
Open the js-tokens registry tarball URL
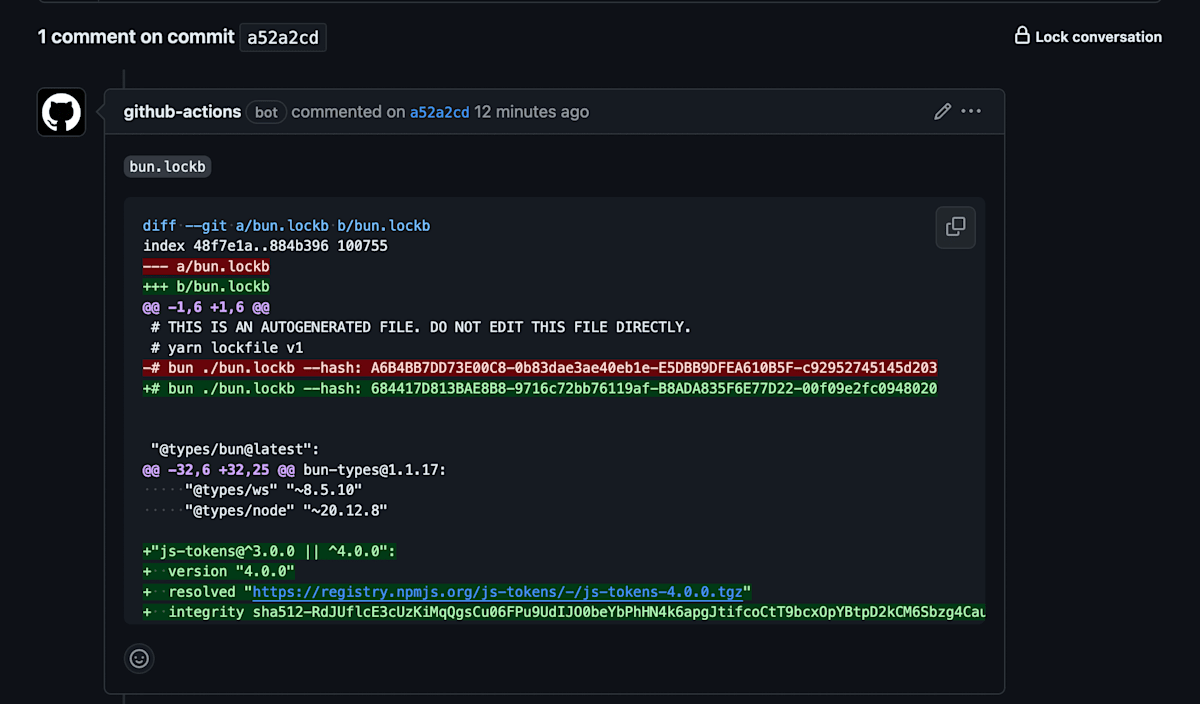coord(497,592)
